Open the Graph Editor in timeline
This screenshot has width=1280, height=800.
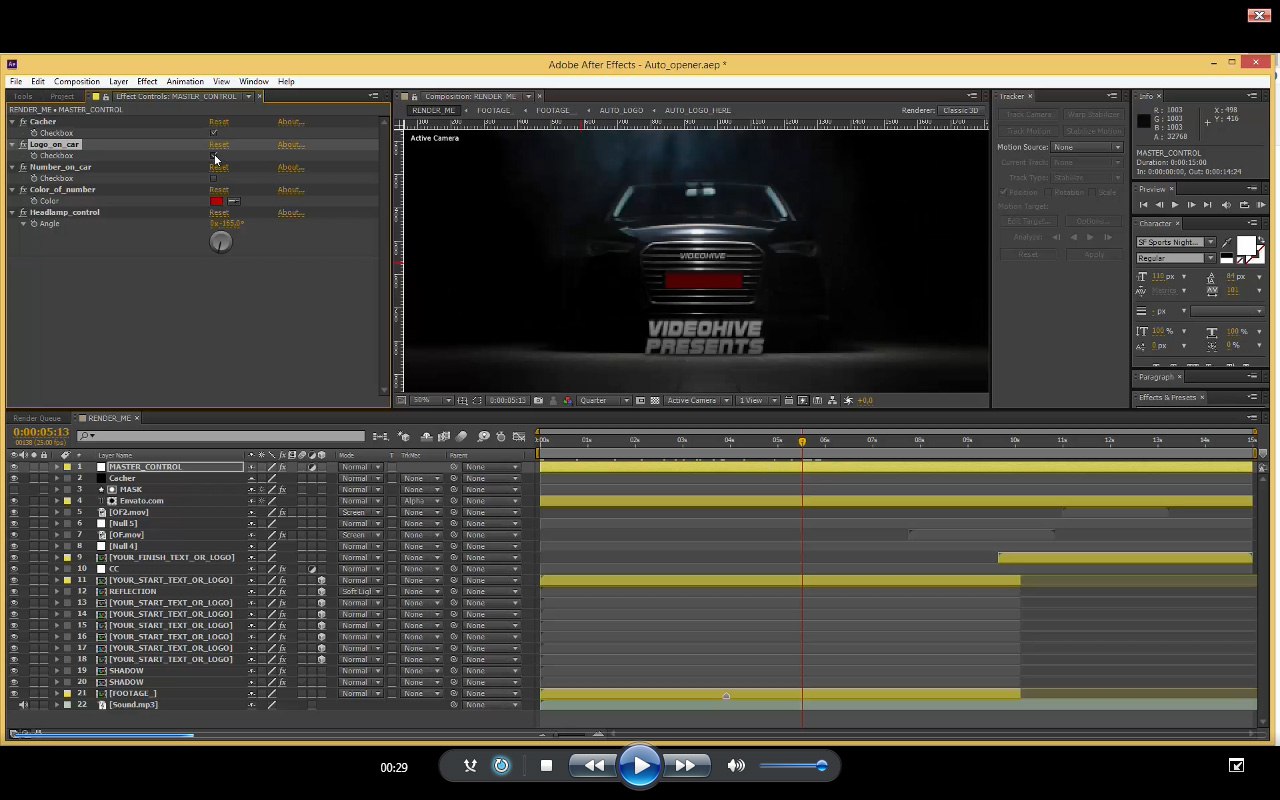click(518, 436)
